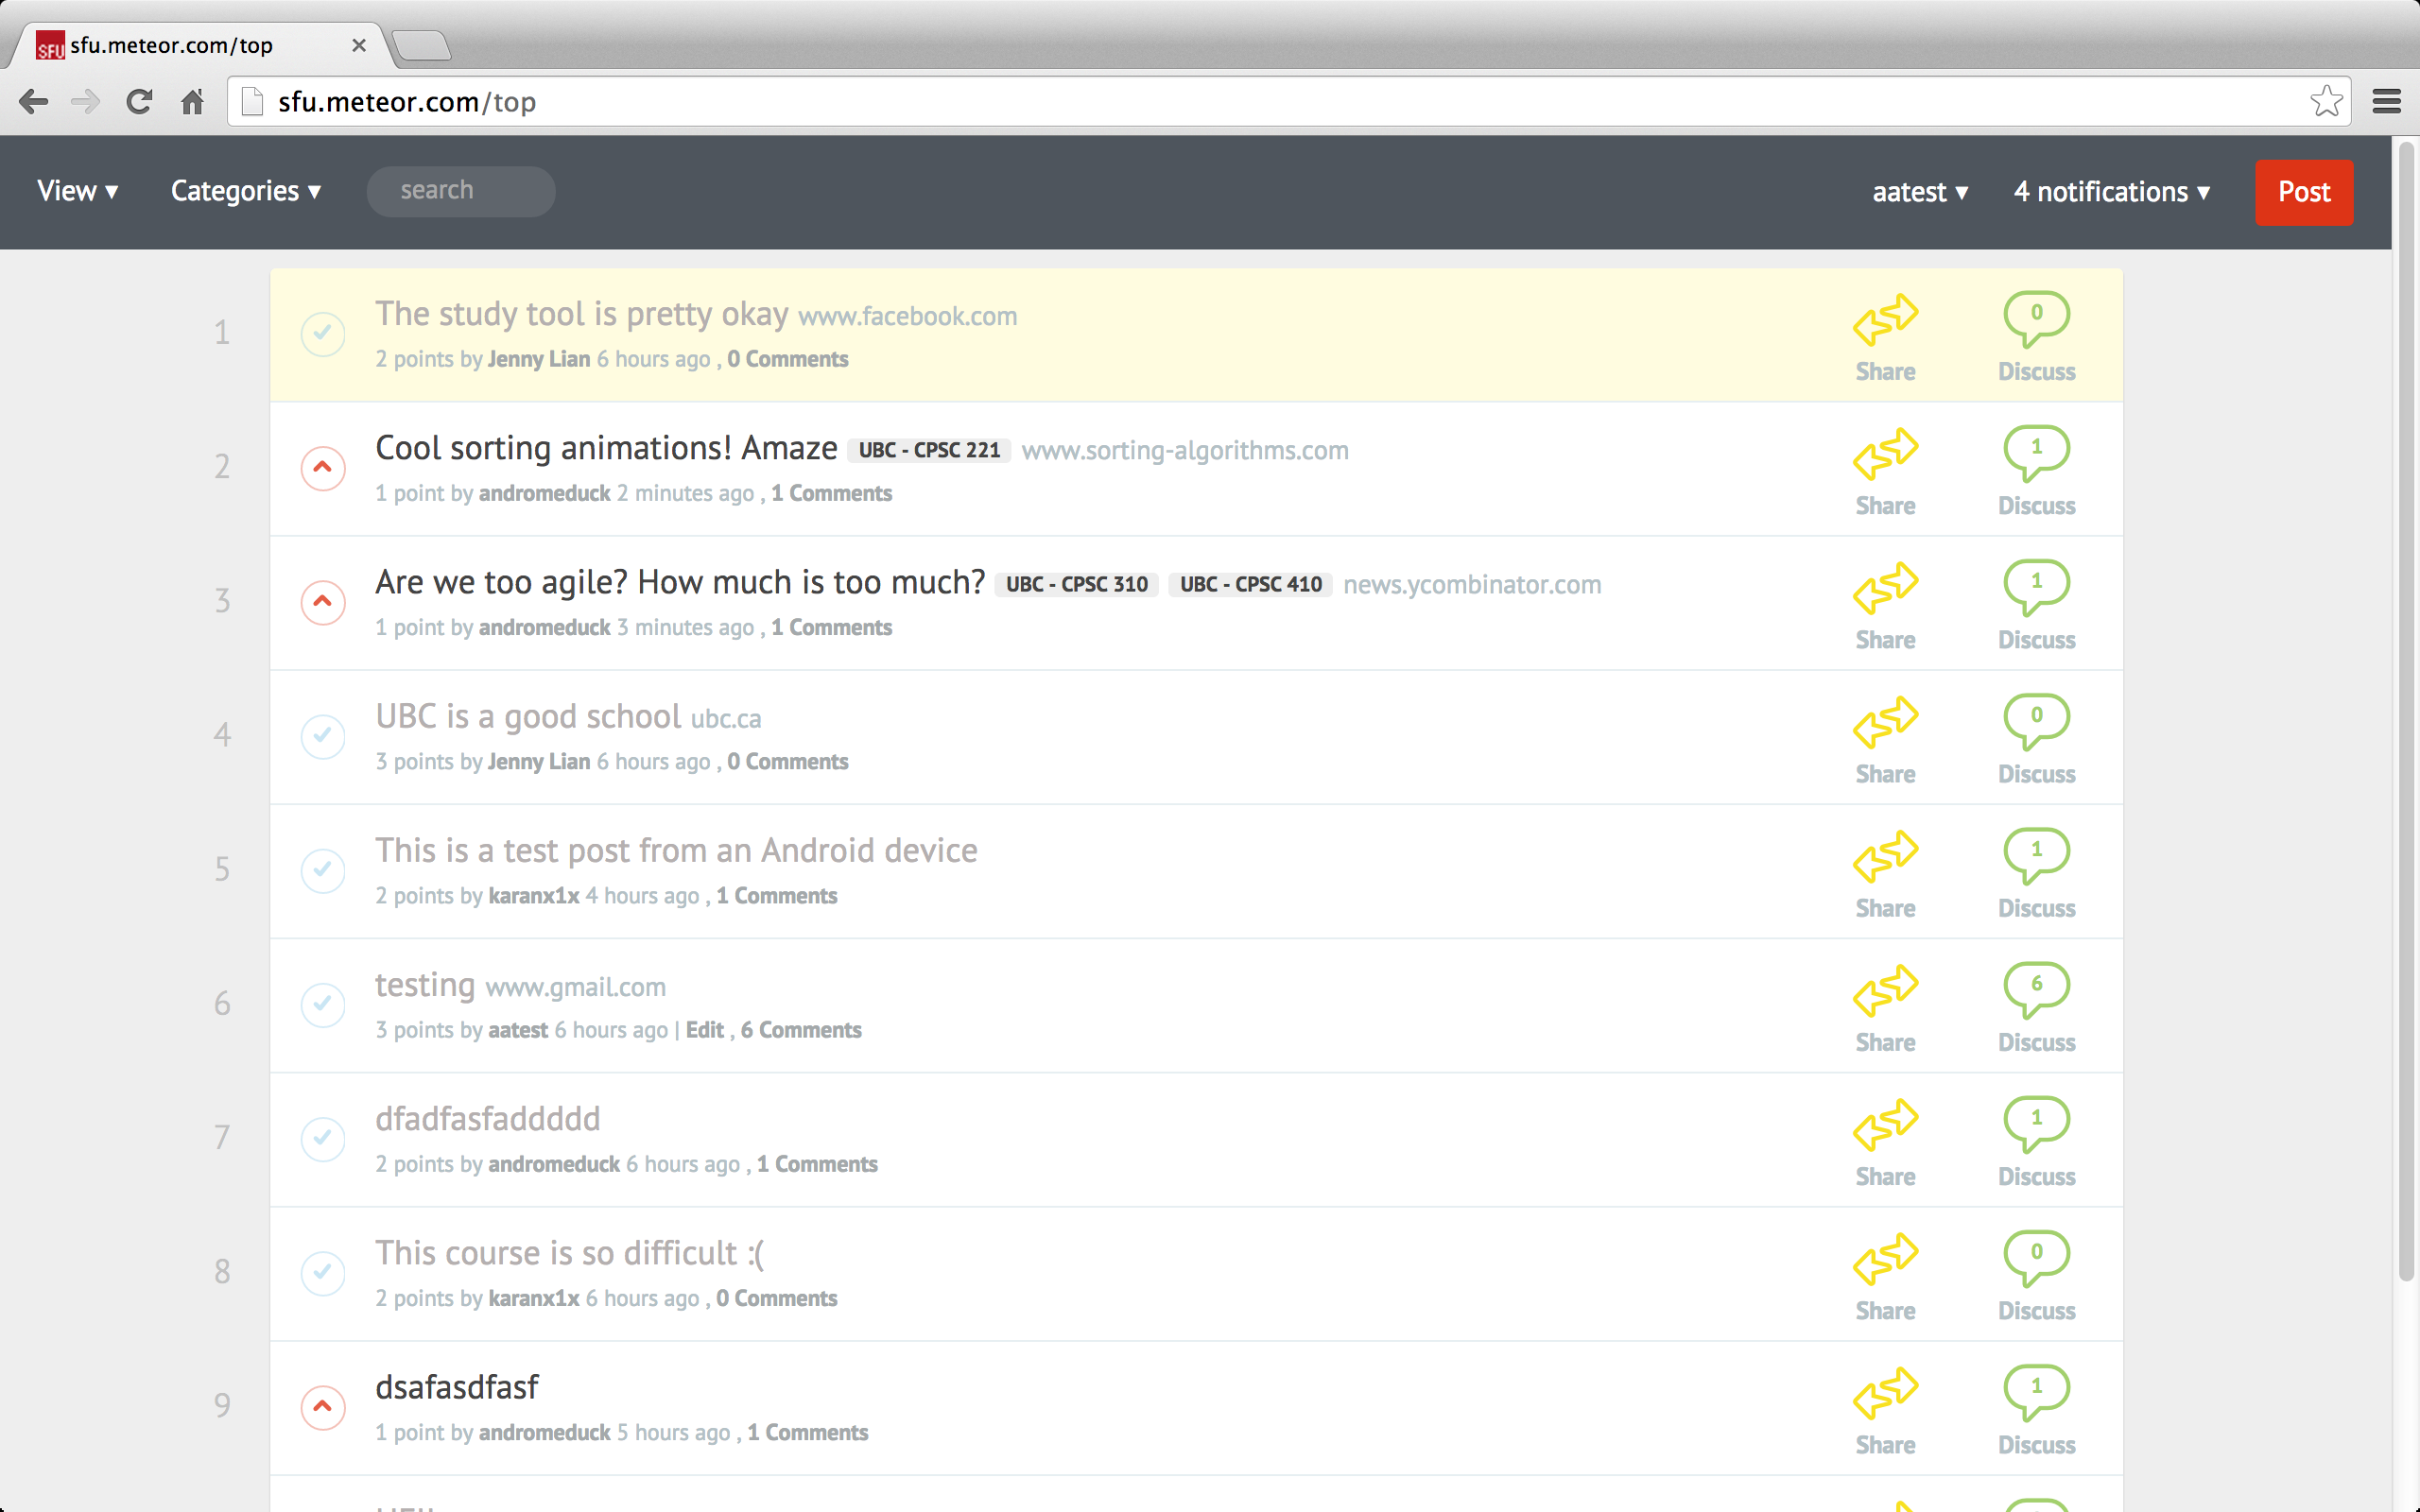Click the red Post button
Image resolution: width=2420 pixels, height=1512 pixels.
(x=2303, y=192)
